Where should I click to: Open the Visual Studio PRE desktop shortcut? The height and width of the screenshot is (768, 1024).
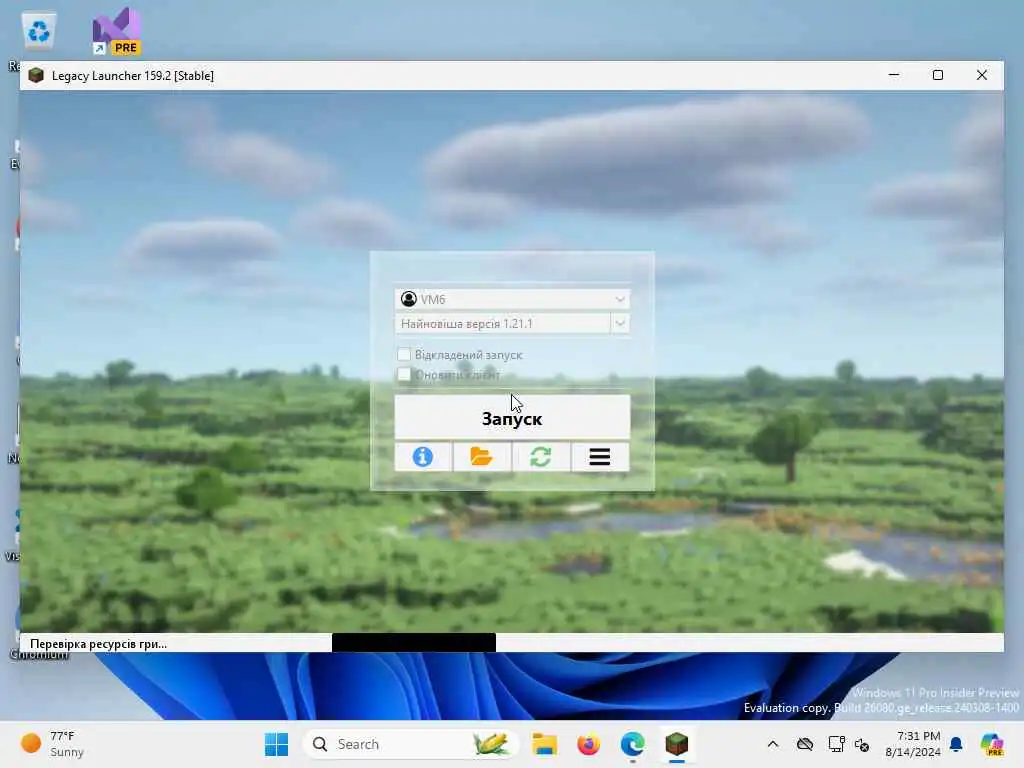116,31
